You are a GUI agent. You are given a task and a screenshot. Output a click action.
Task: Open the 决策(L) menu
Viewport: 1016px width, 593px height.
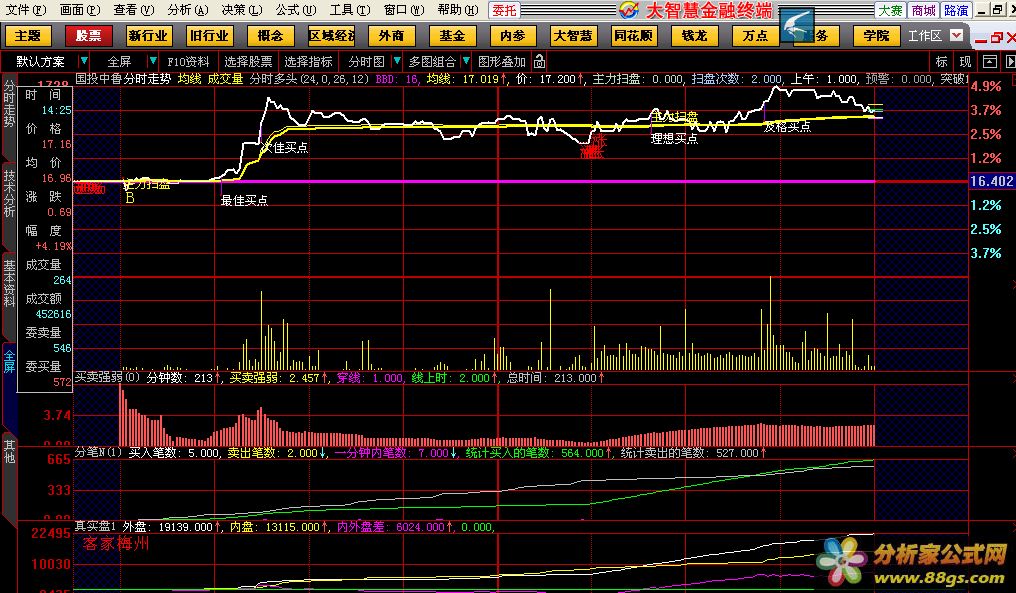pyautogui.click(x=242, y=10)
